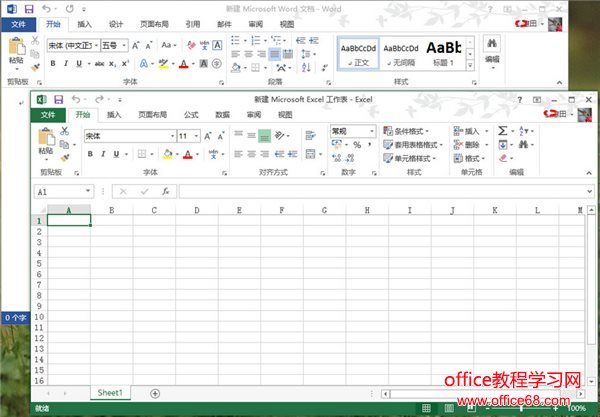Viewport: 600px width, 417px height.
Task: Save the Excel workbook with the floppy icon
Action: 59,100
